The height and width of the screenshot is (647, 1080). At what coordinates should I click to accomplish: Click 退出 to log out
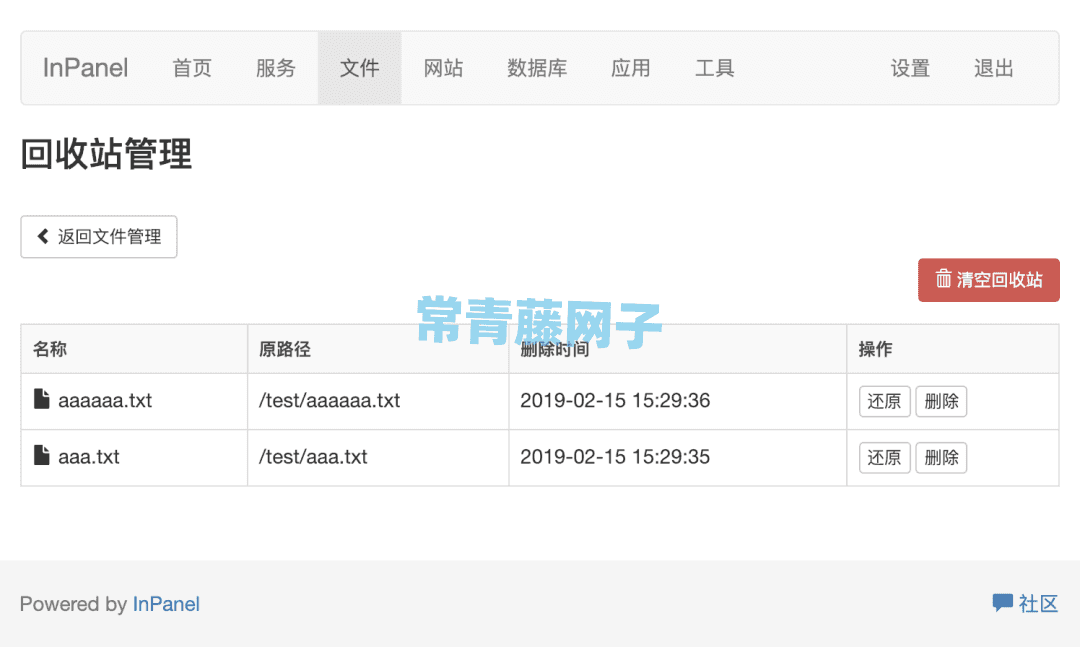[x=992, y=68]
